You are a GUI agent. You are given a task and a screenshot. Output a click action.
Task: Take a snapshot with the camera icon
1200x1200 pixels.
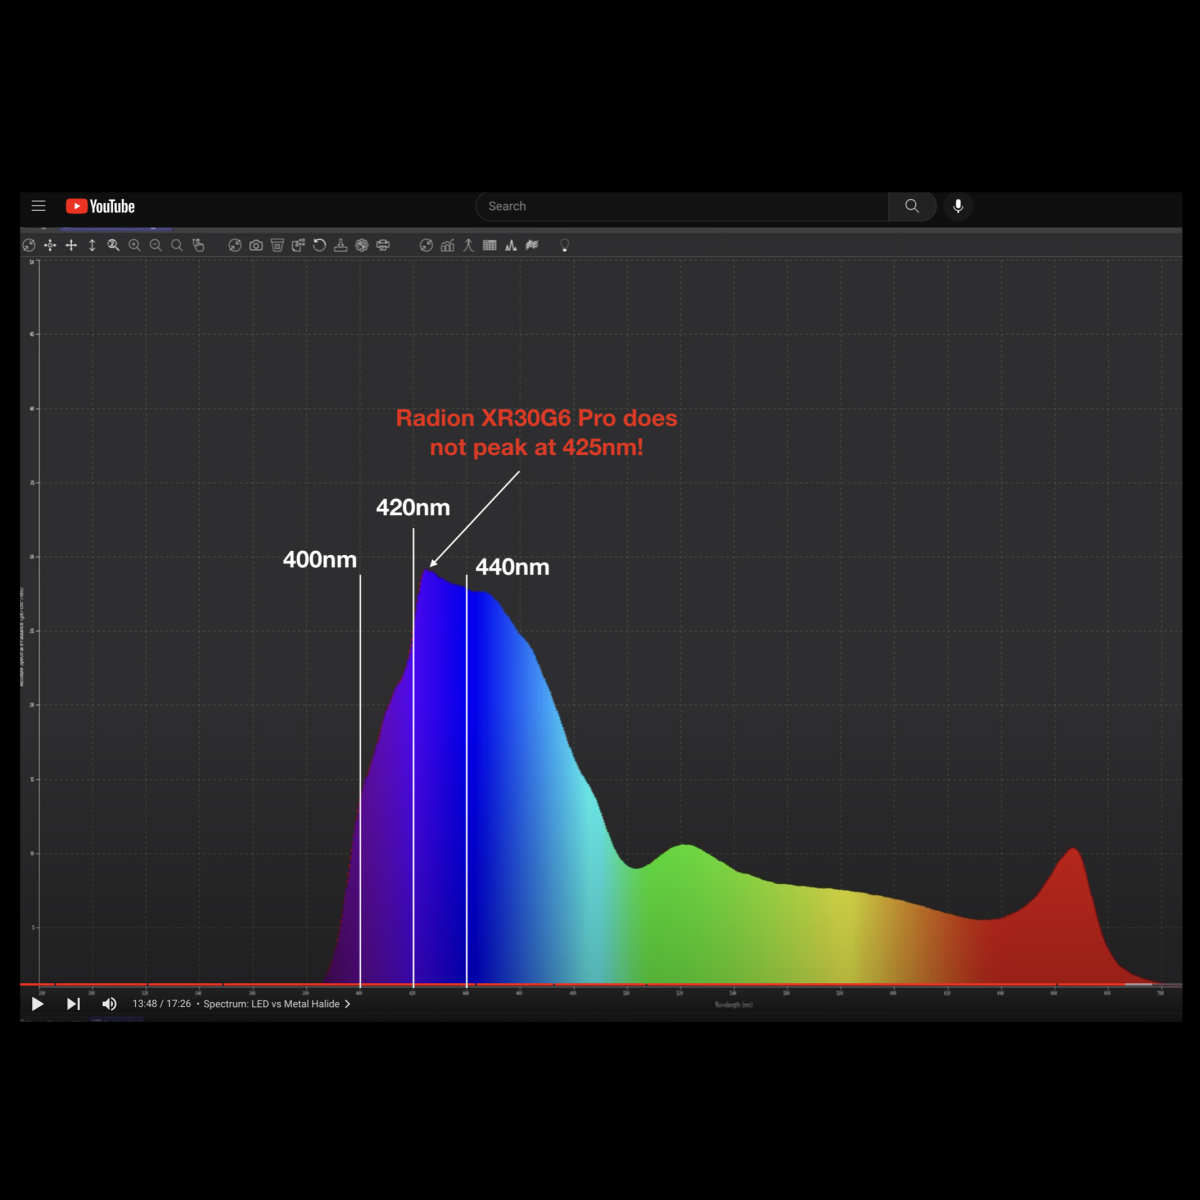coord(256,245)
